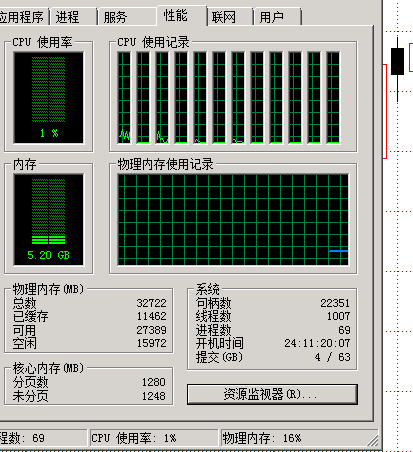413x452 pixels.
Task: Select the 空闲 value 15972
Action: click(151, 343)
